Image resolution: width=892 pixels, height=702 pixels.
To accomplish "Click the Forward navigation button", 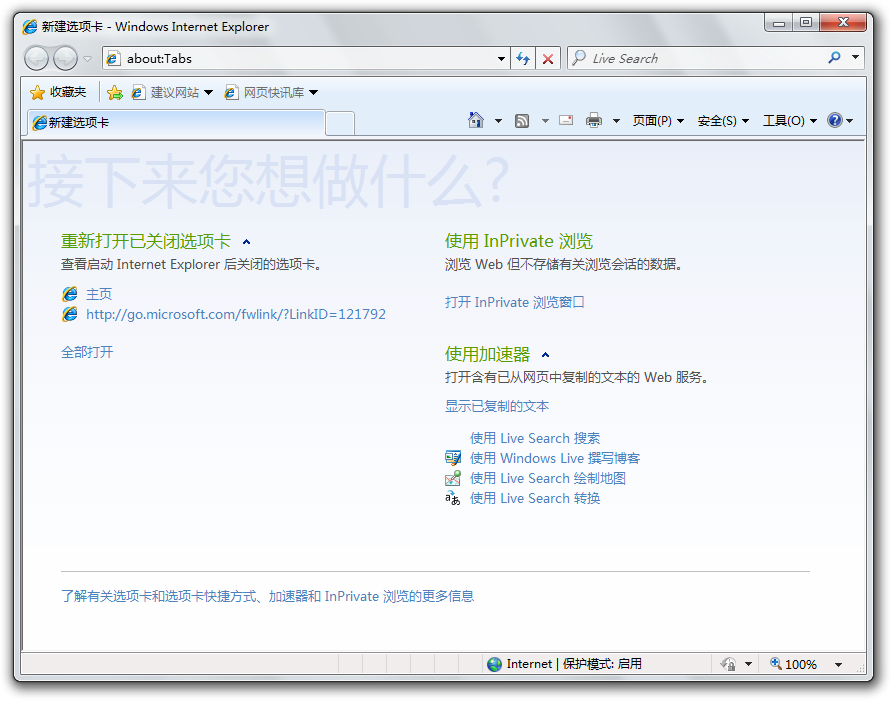I will (x=65, y=58).
